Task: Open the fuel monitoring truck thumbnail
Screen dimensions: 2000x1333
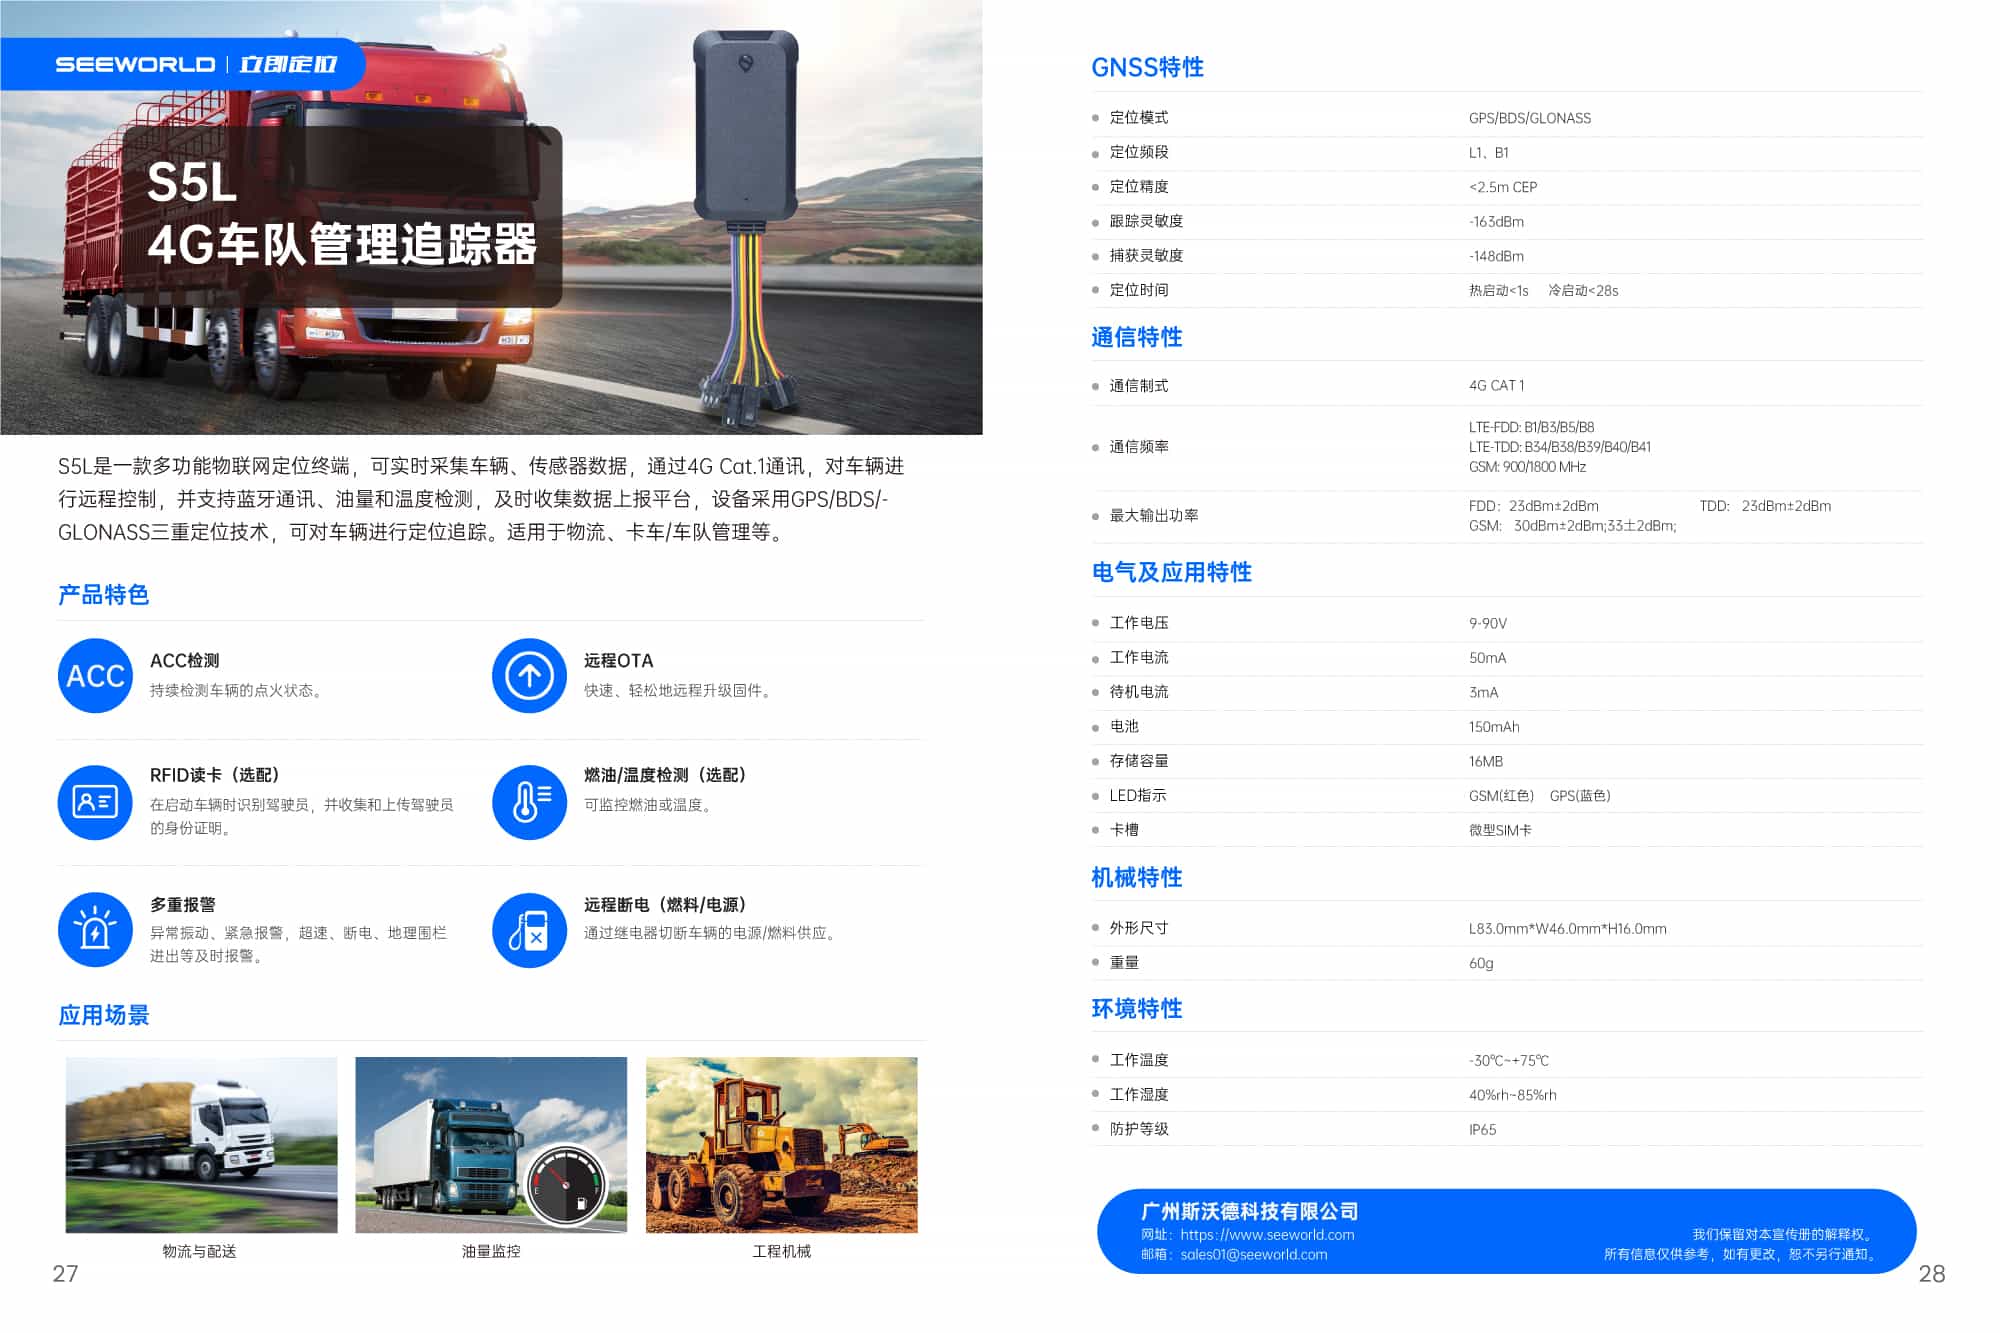Action: (491, 1145)
